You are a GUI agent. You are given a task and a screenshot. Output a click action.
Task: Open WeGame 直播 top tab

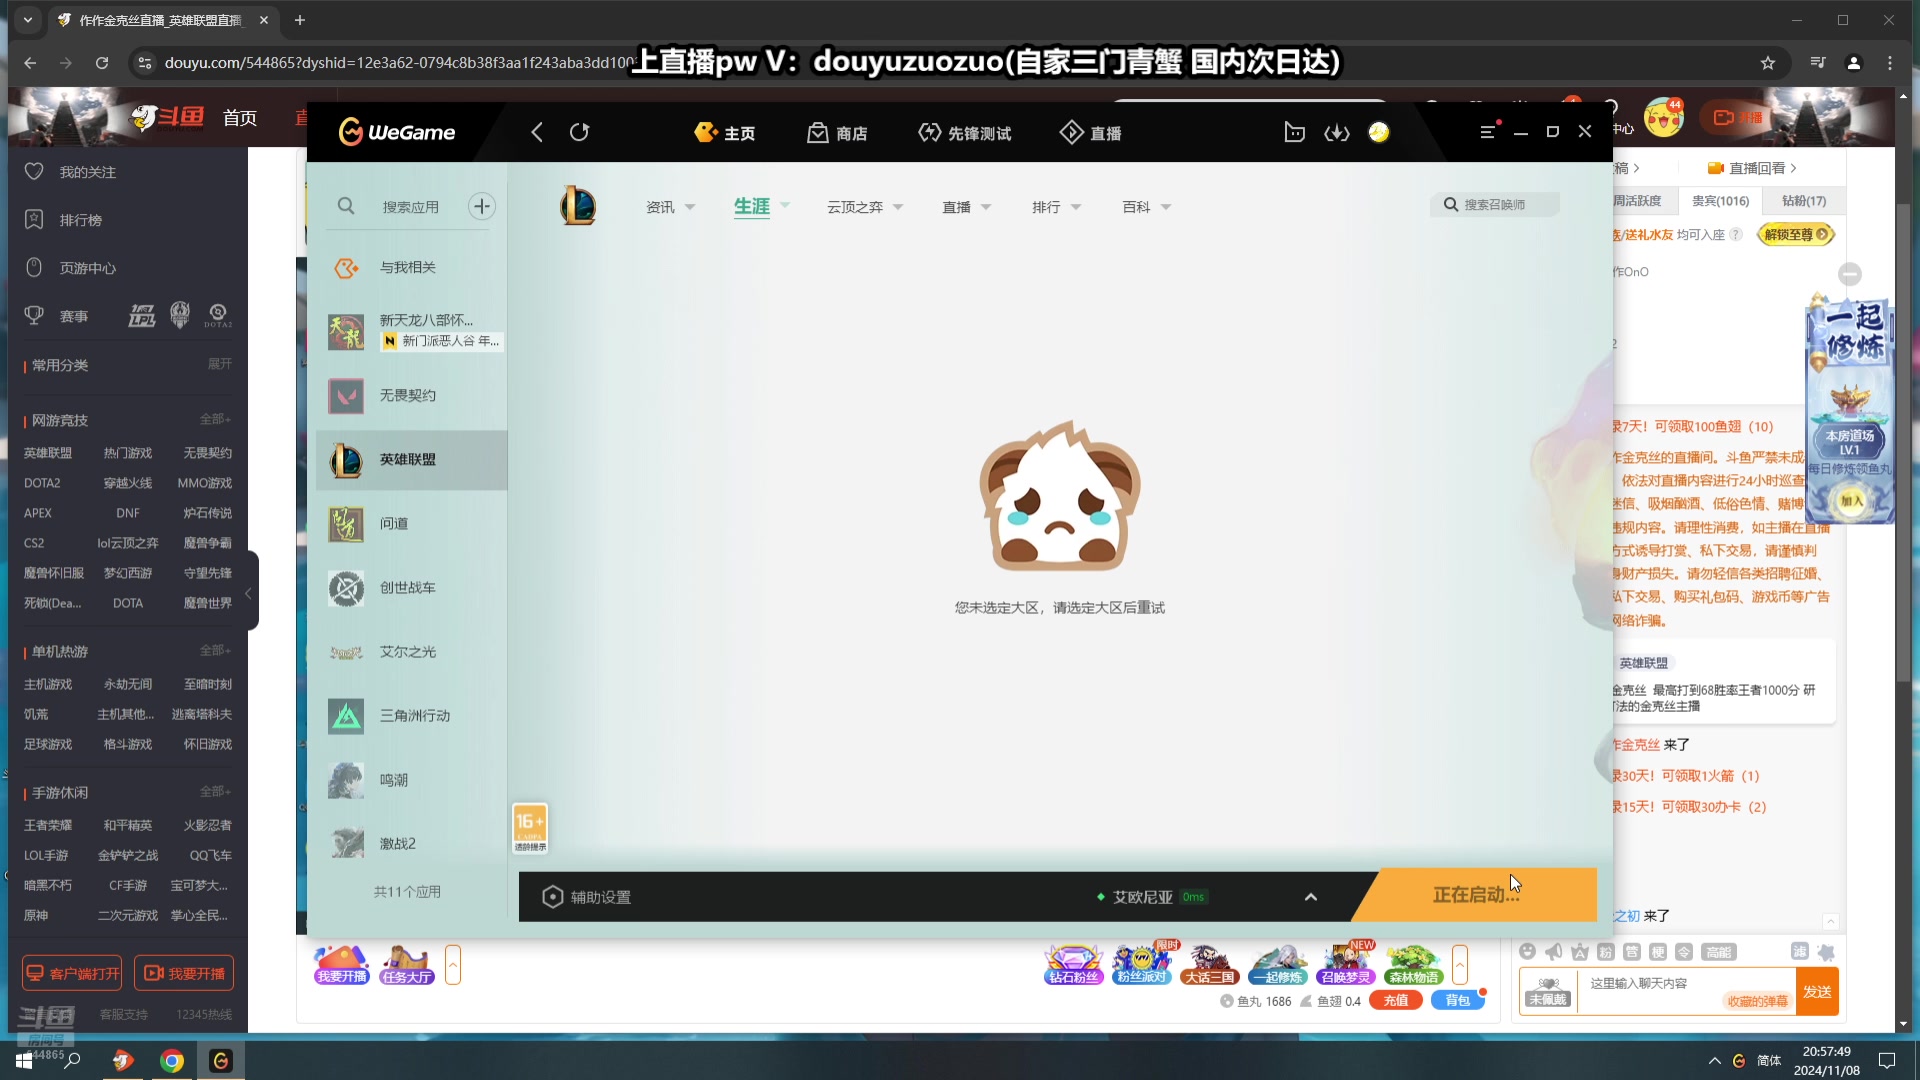tap(1091, 133)
